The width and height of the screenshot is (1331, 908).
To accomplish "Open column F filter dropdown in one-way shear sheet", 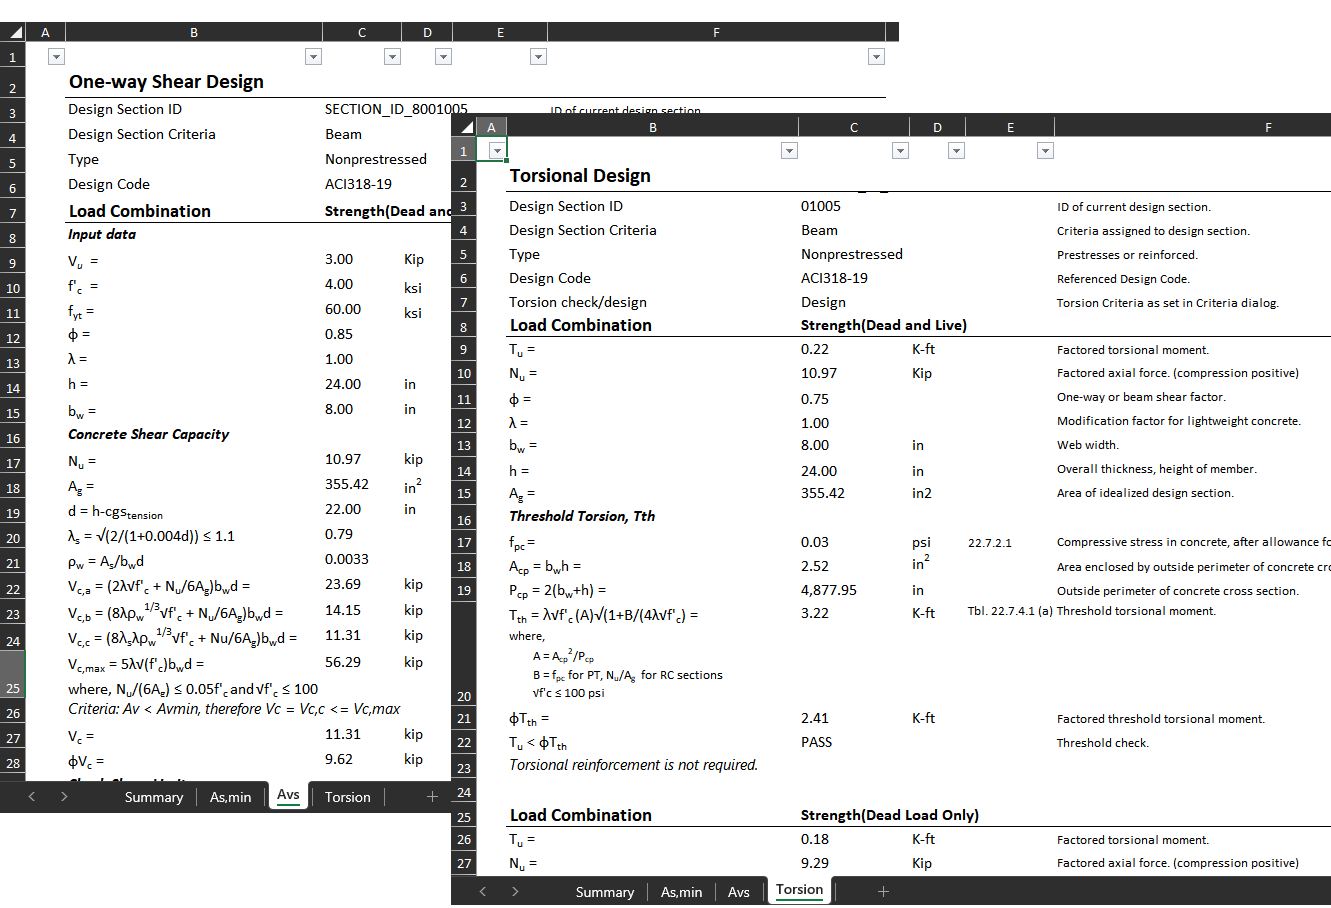I will pos(876,57).
